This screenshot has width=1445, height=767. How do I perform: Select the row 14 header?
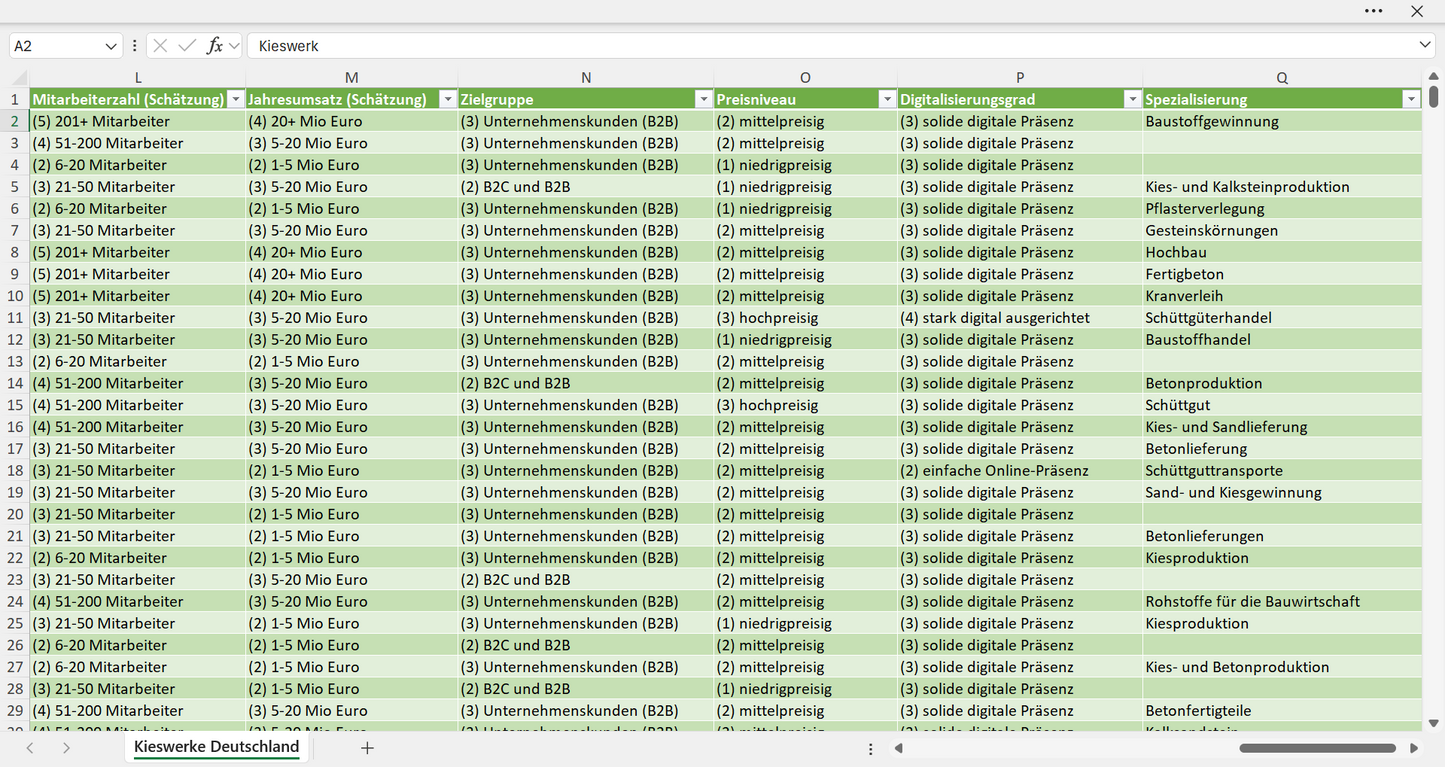coord(15,383)
